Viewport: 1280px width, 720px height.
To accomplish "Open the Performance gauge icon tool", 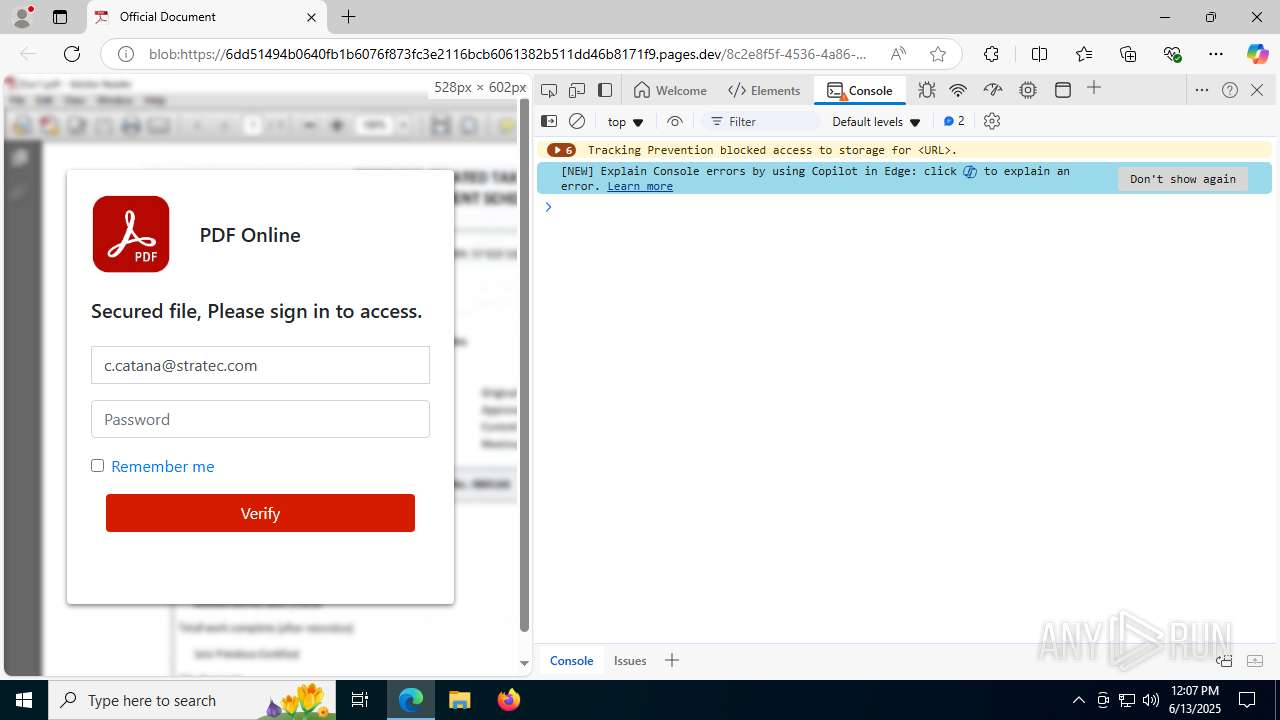I will 993,90.
